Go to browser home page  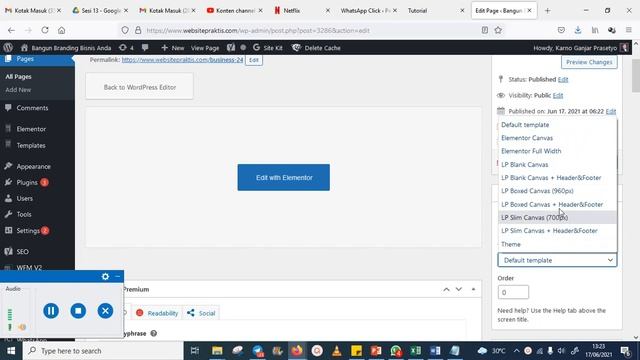[62, 30]
